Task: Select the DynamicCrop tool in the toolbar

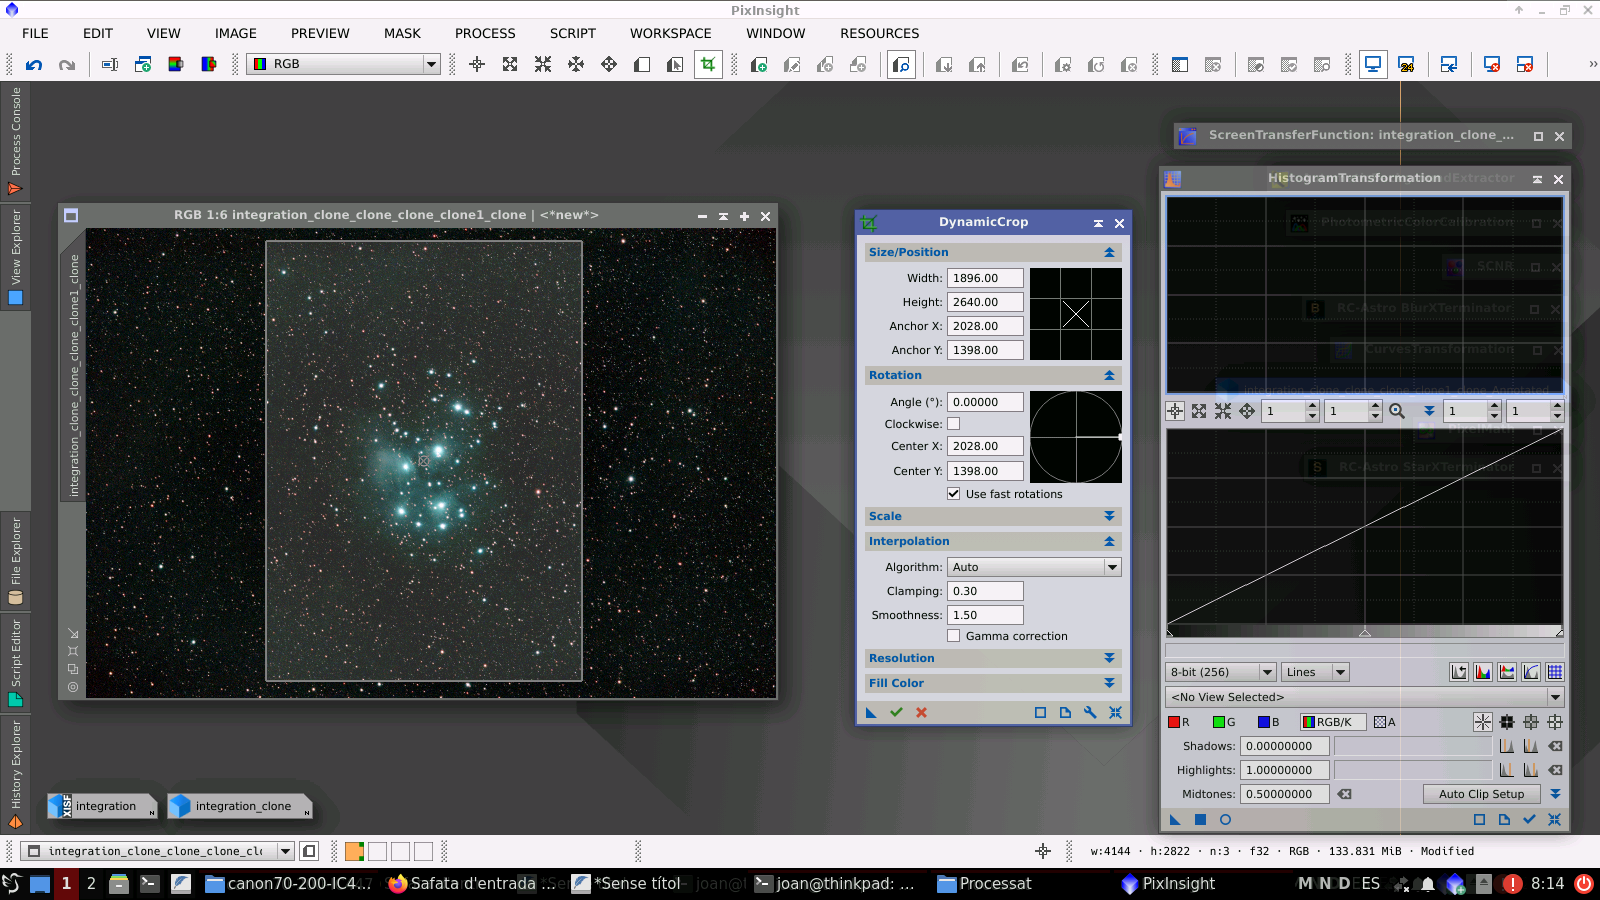Action: [708, 64]
